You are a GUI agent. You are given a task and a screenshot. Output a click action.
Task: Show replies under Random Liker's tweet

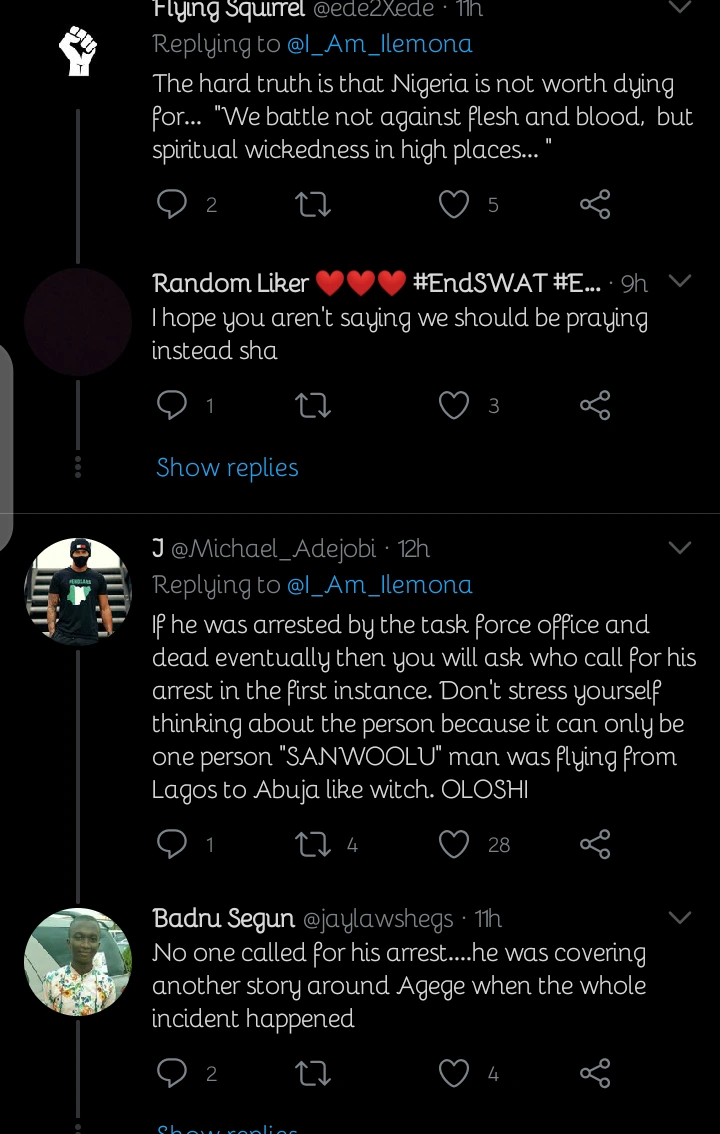[x=227, y=468]
